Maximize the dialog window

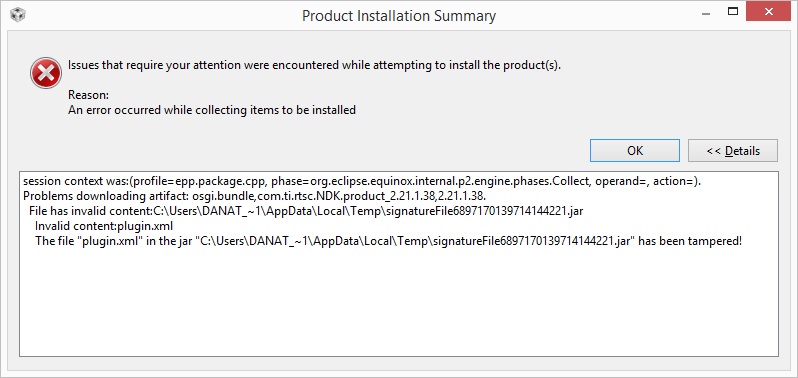732,11
